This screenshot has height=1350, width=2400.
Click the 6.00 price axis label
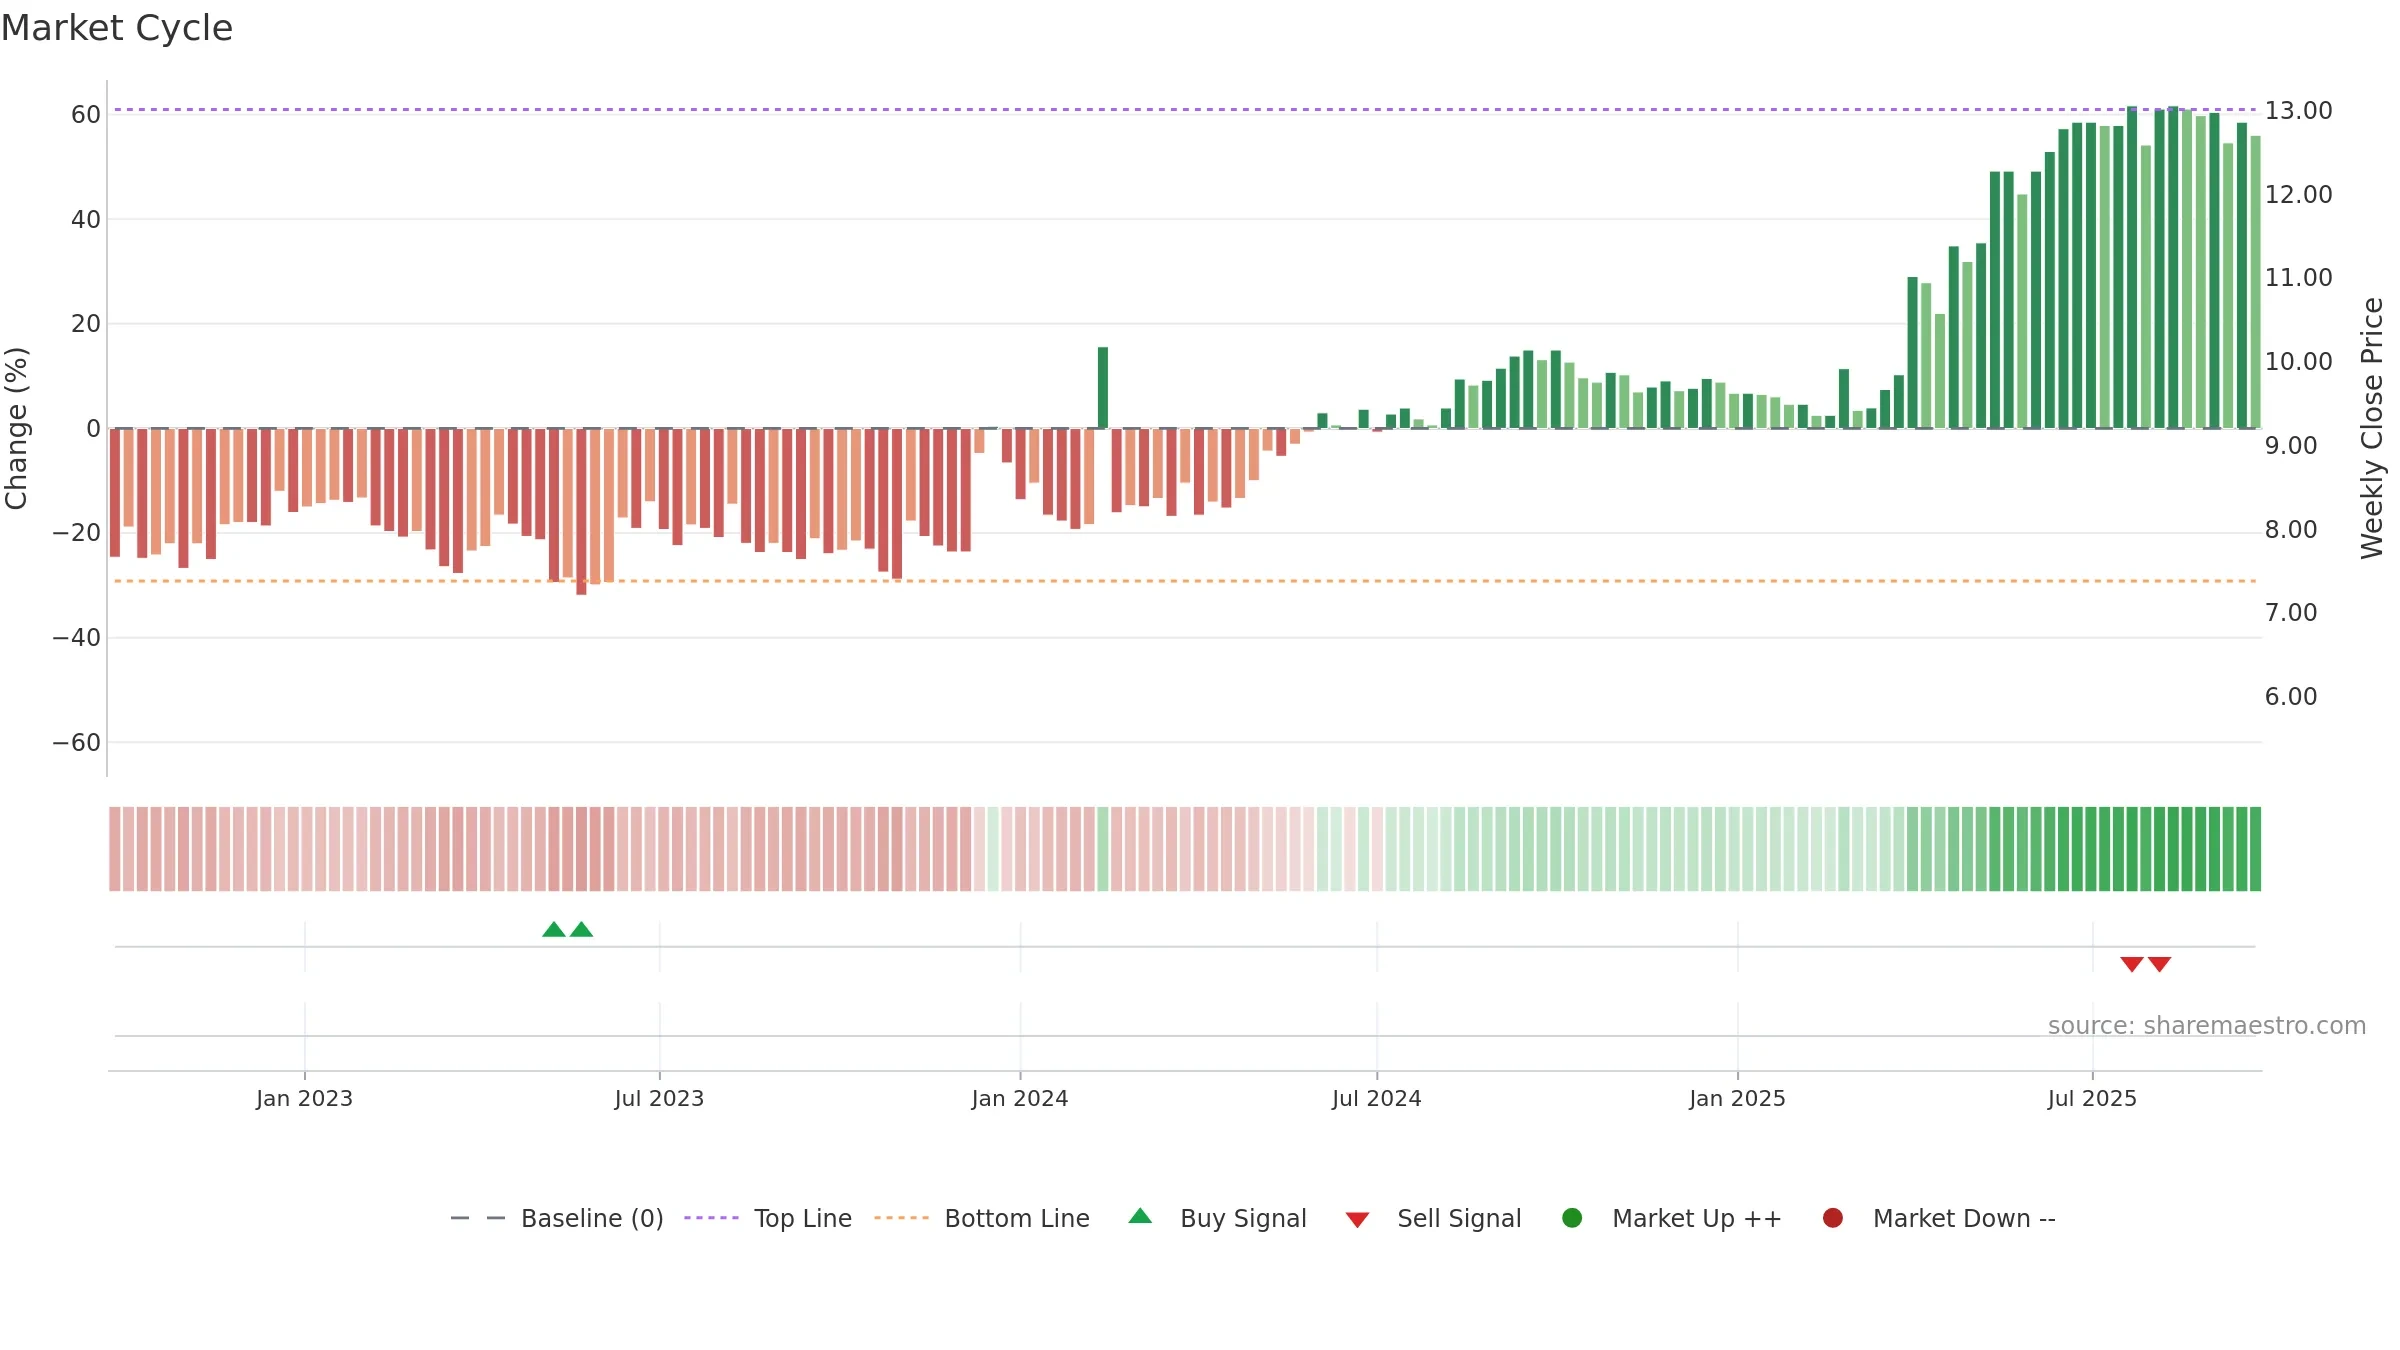2291,696
